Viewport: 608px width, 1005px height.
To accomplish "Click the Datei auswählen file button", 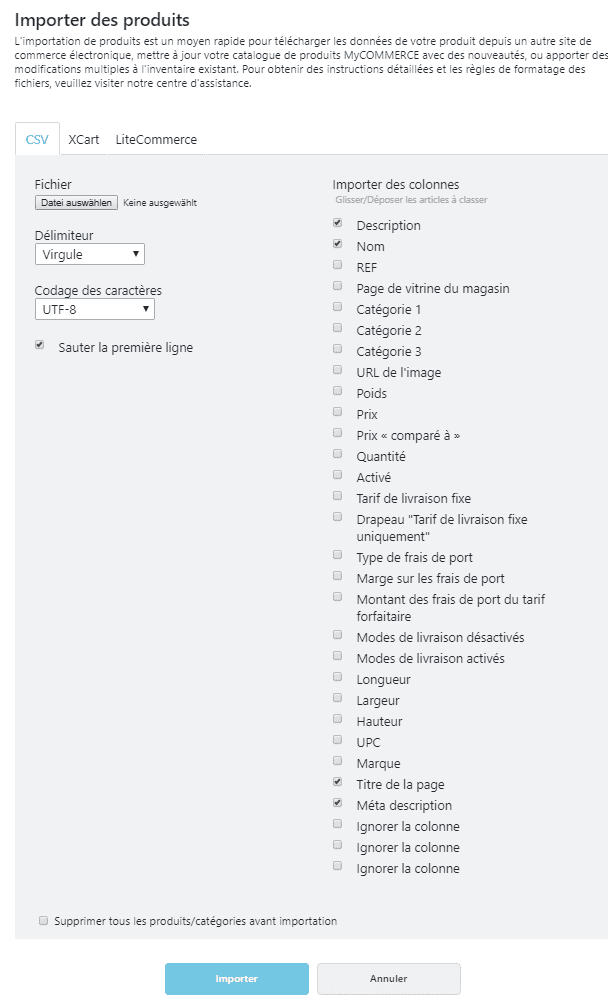I will click(76, 203).
